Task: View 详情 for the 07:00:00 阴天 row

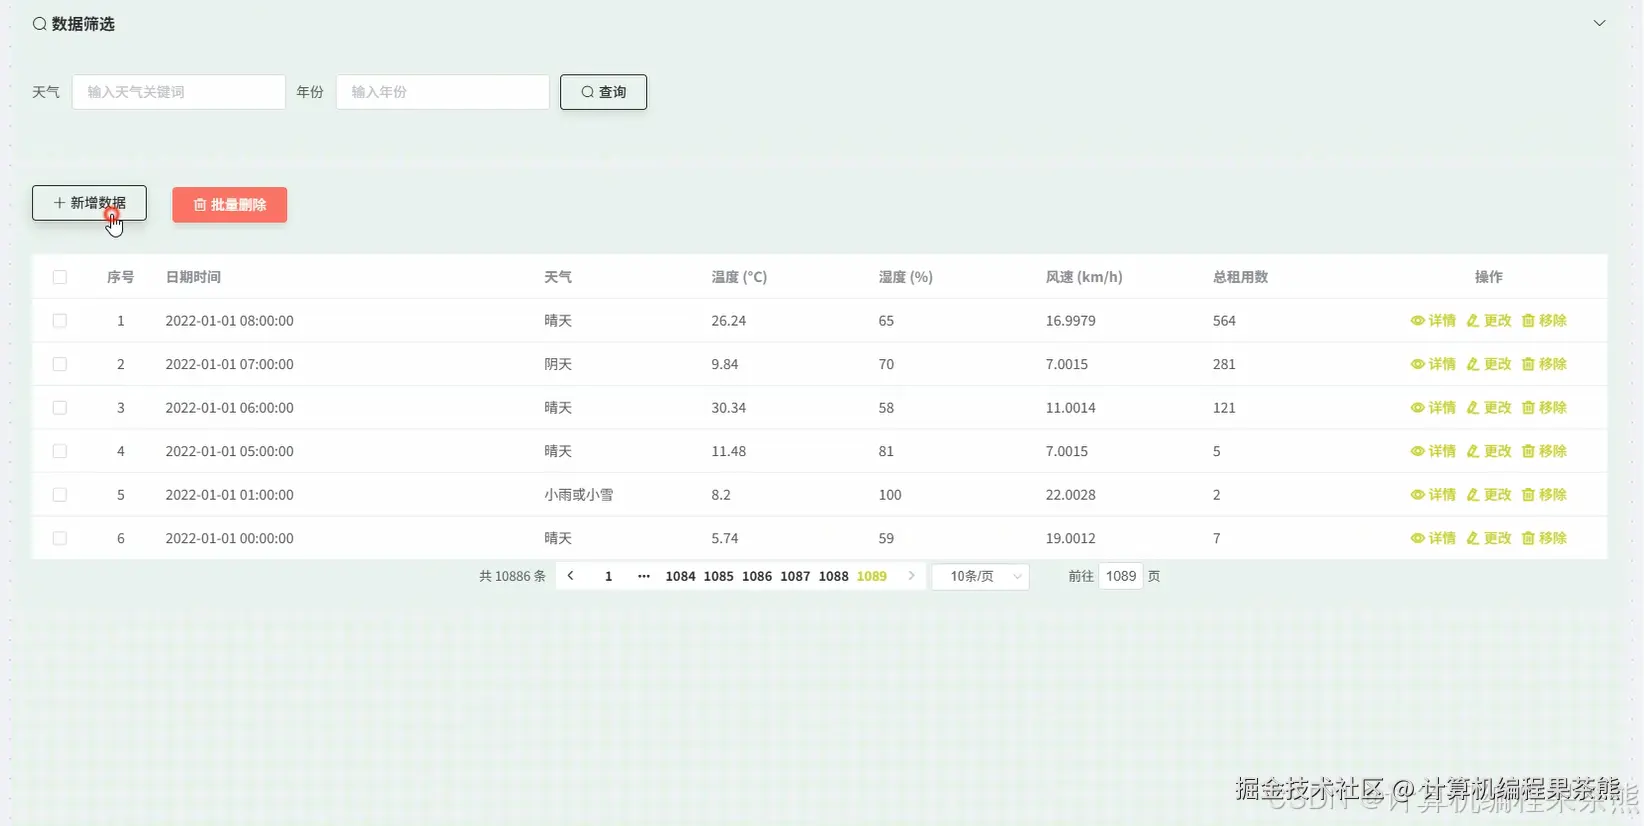Action: coord(1433,364)
